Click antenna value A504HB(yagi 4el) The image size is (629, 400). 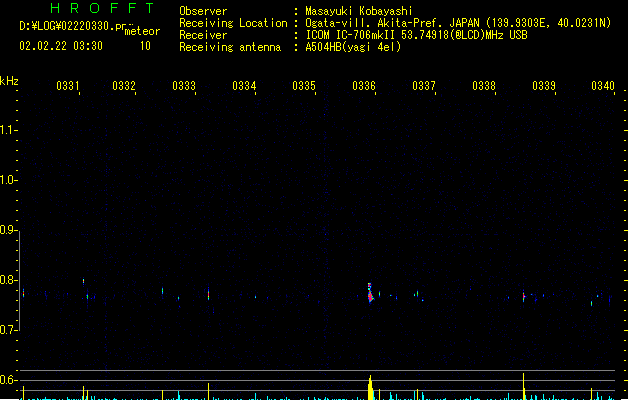pos(353,47)
